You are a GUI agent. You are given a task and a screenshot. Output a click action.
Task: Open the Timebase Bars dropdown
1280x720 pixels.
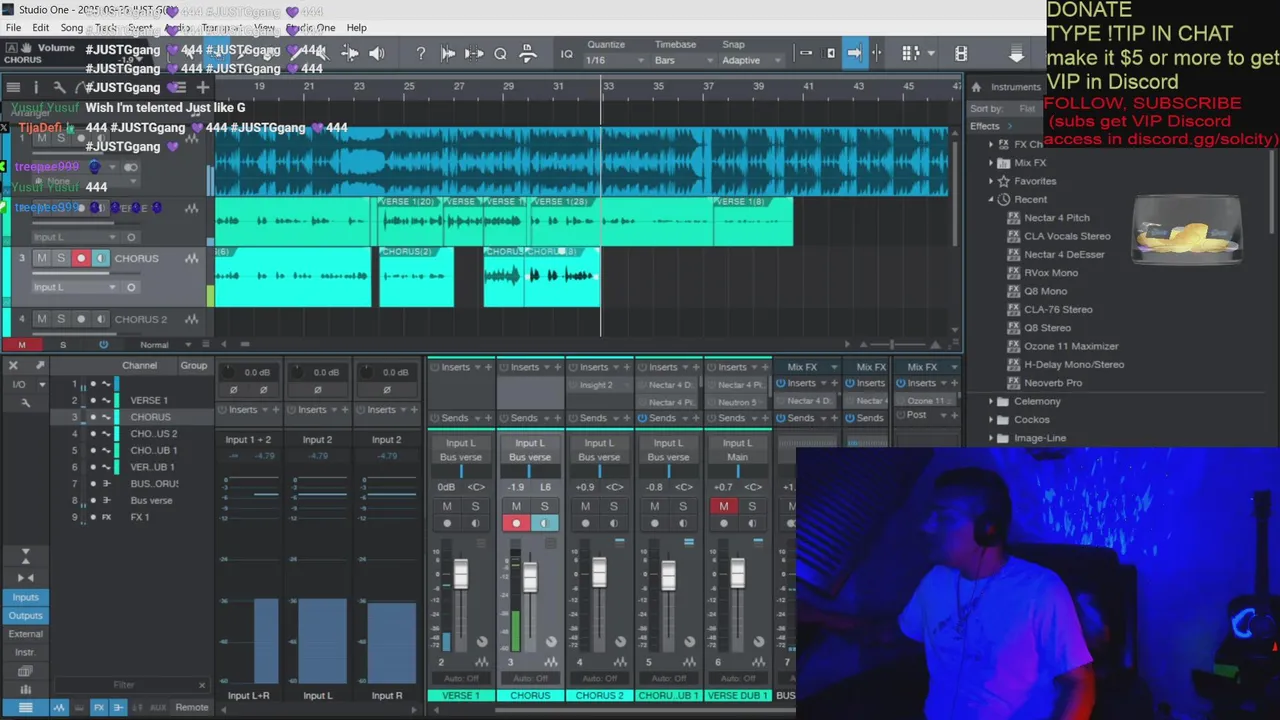[x=683, y=60]
